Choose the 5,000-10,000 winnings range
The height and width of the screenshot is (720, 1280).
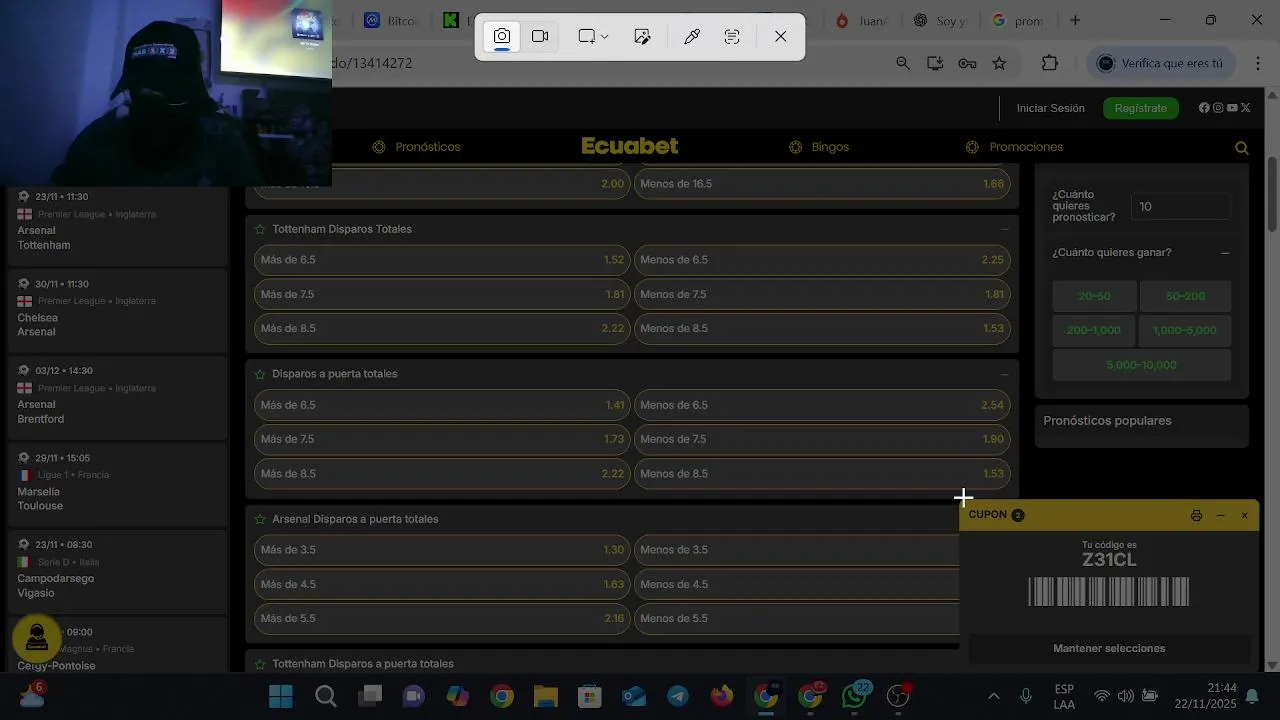pyautogui.click(x=1141, y=365)
